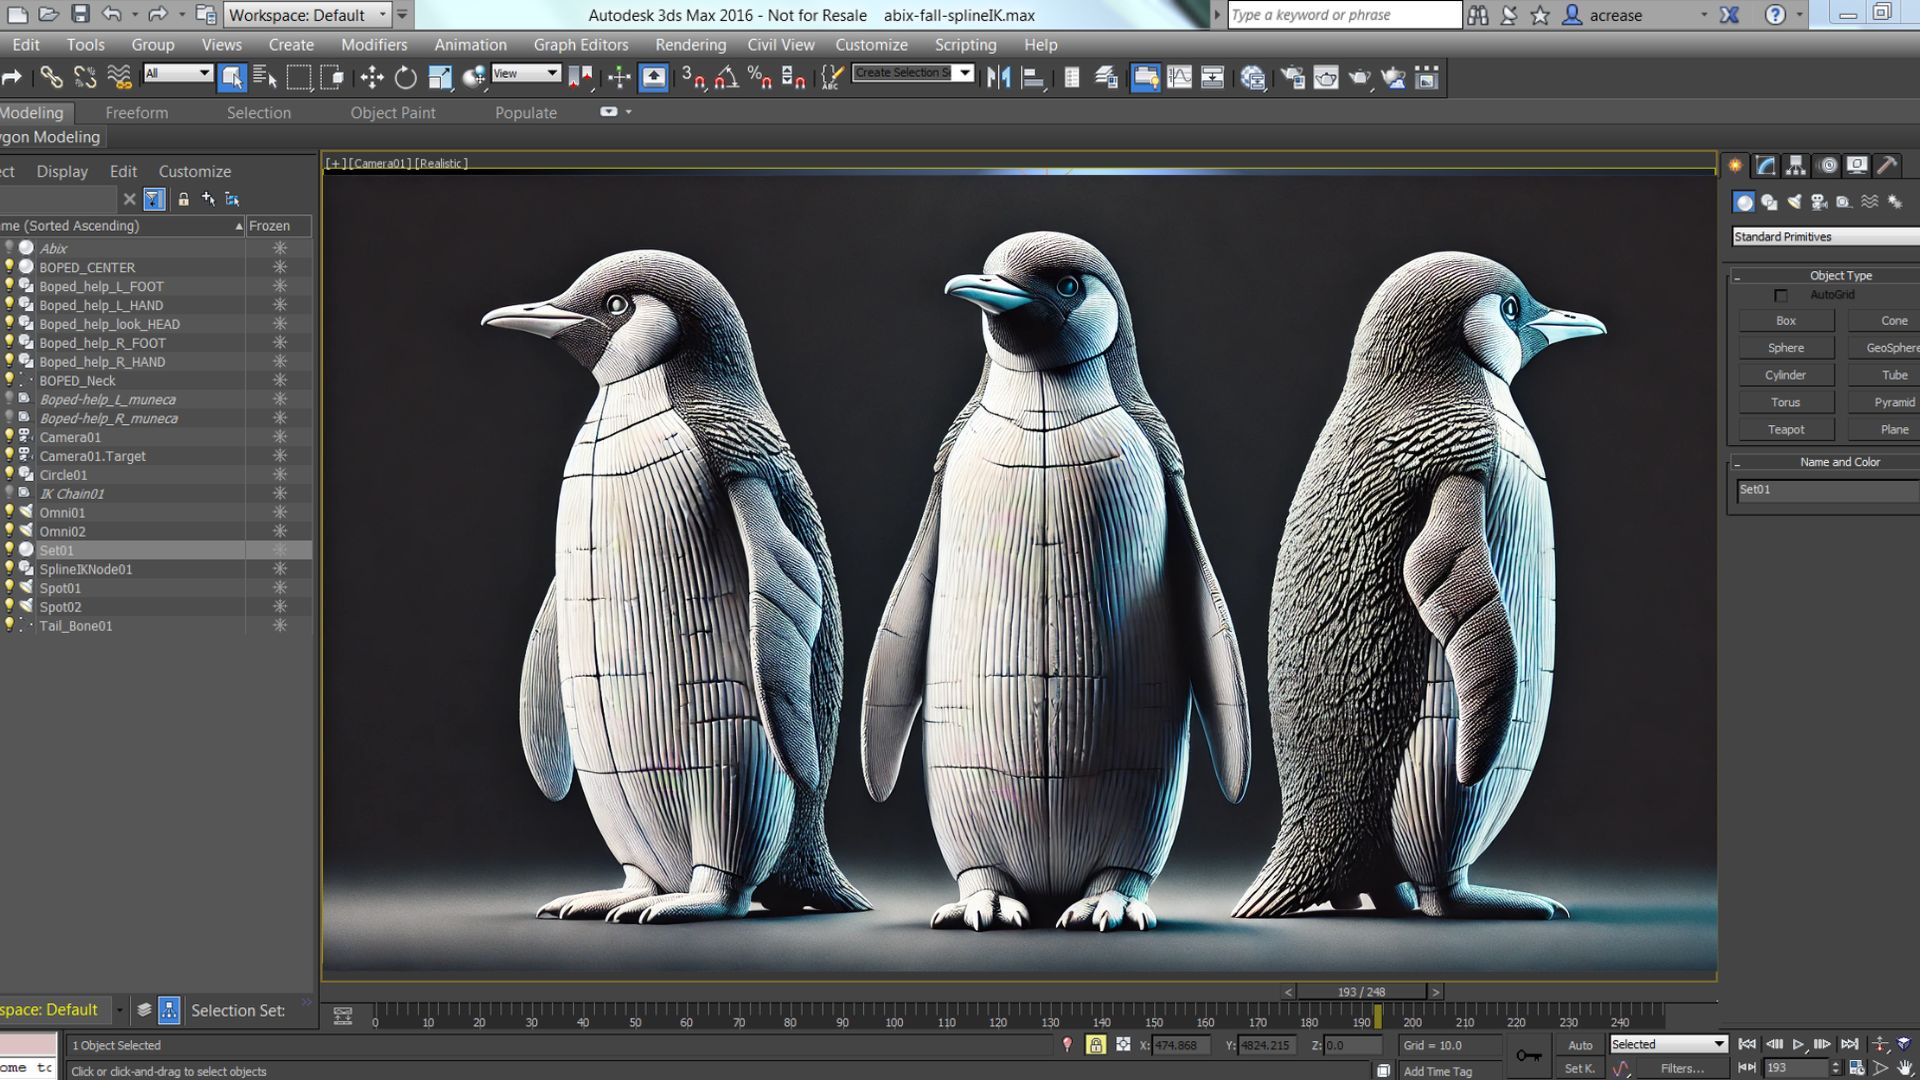The width and height of the screenshot is (1920, 1080).
Task: Toggle the Selection Lock padlock
Action: click(x=1096, y=1045)
